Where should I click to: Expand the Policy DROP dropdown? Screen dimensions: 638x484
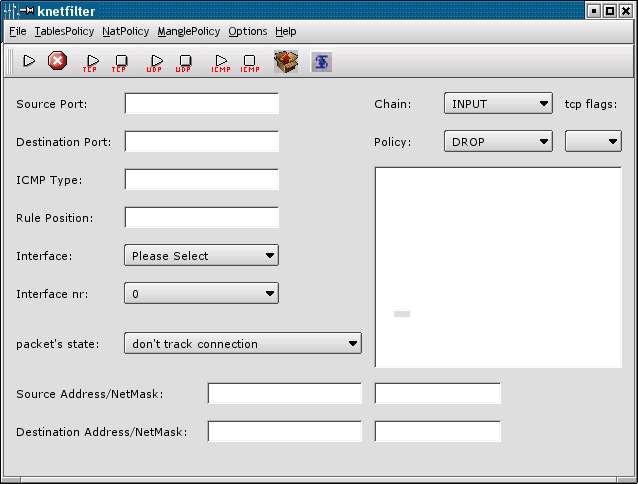pos(498,141)
